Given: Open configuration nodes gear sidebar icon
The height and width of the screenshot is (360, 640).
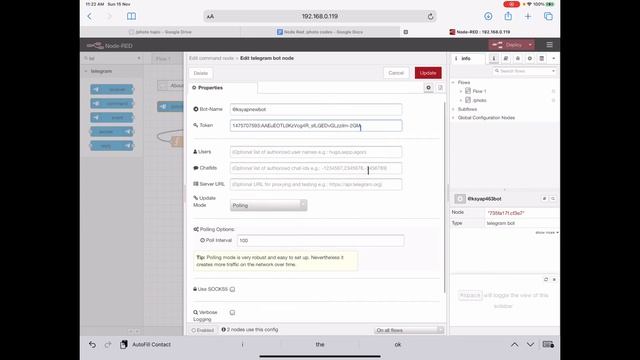Looking at the screenshot, I should (530, 58).
